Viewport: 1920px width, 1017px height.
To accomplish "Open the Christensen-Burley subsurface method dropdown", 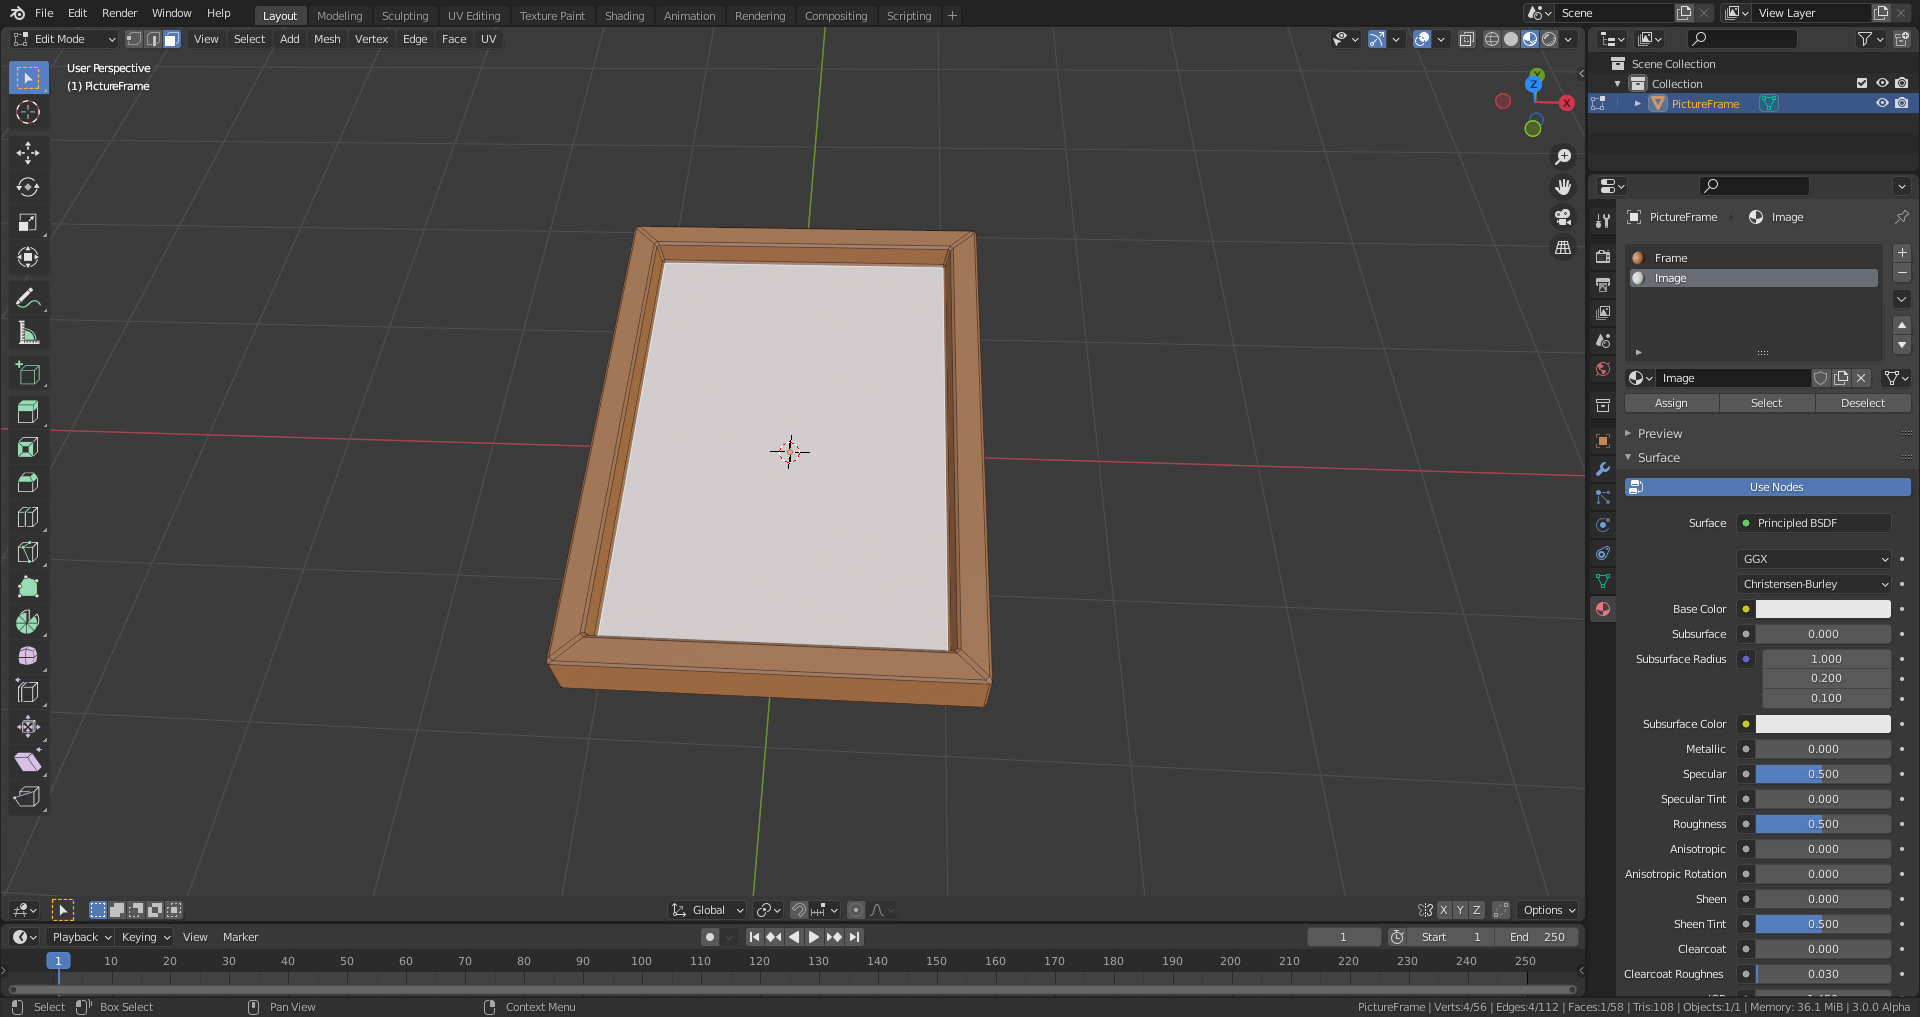I will coord(1814,584).
